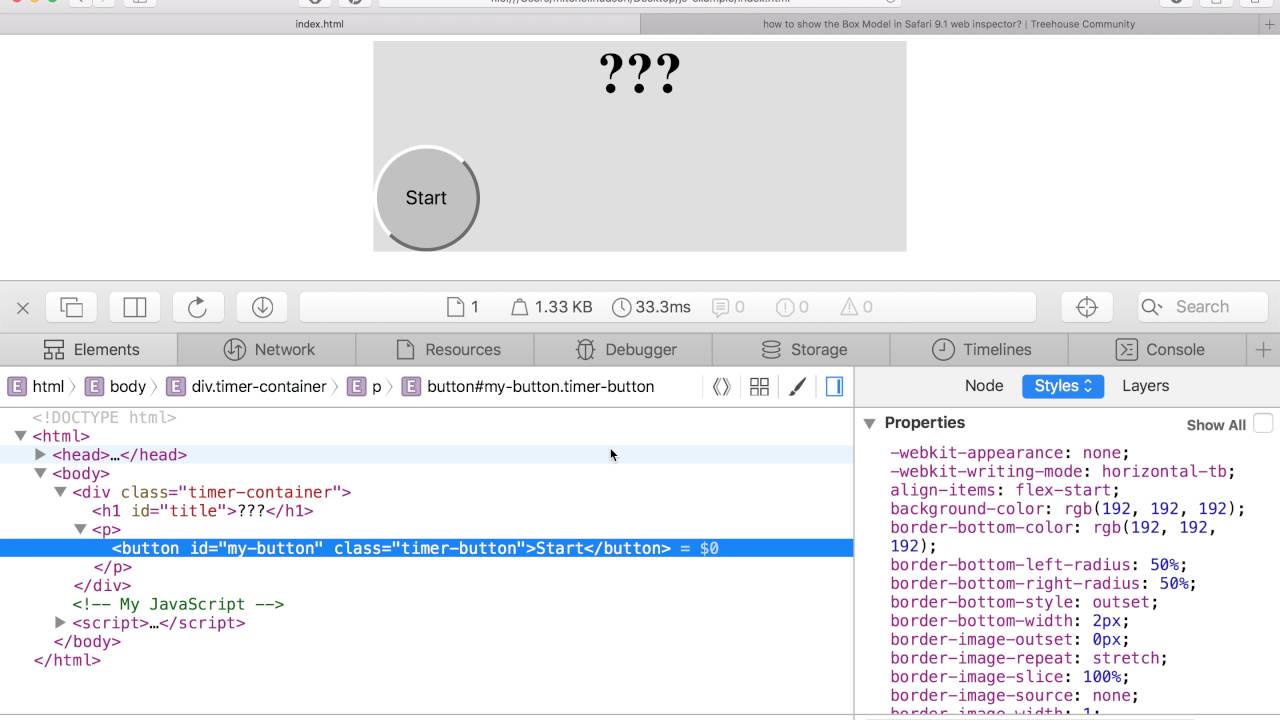Open the Storage tab
The image size is (1280, 720).
click(x=803, y=349)
